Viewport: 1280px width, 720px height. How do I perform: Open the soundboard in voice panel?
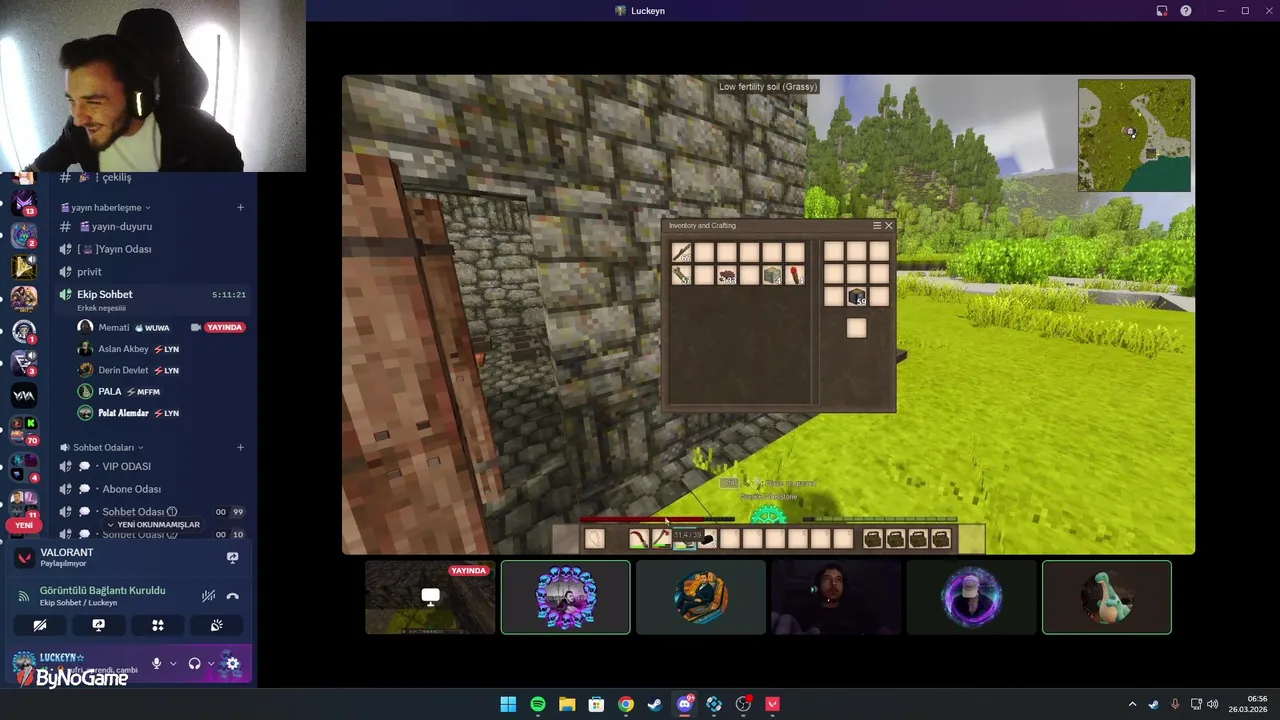pos(216,625)
